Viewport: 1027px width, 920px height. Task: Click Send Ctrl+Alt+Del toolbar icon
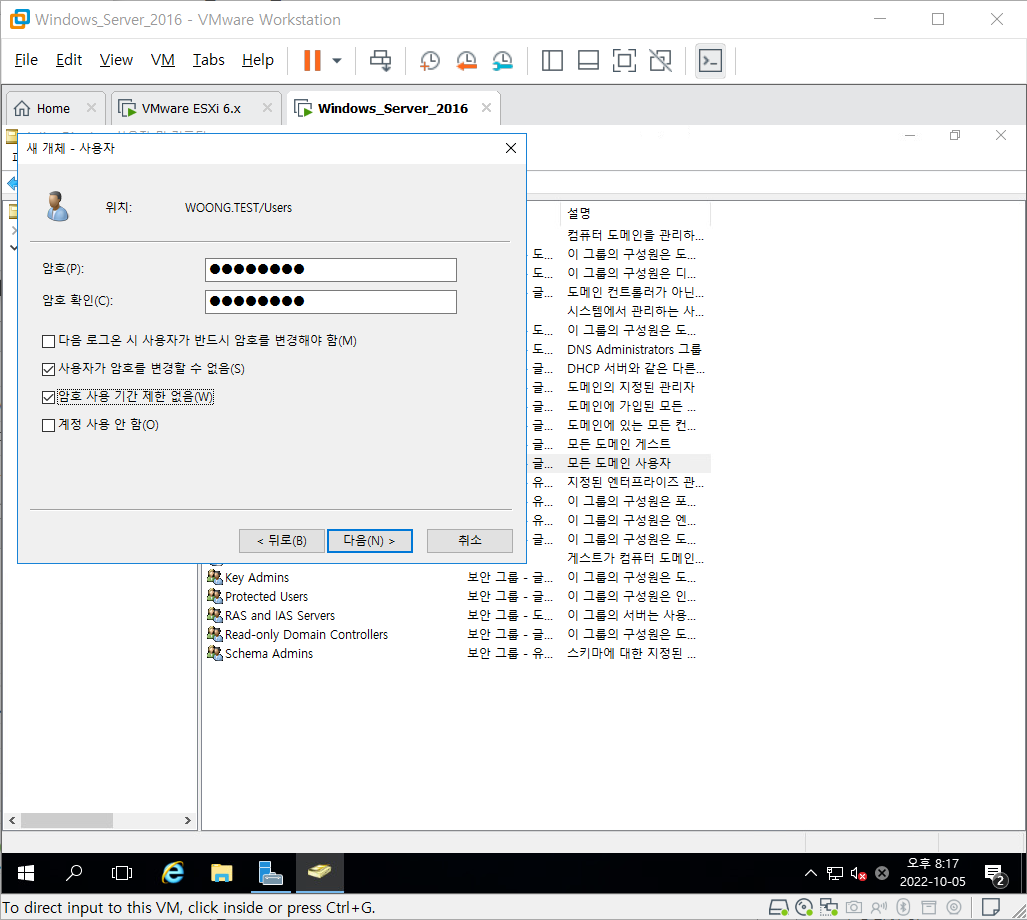coord(381,60)
